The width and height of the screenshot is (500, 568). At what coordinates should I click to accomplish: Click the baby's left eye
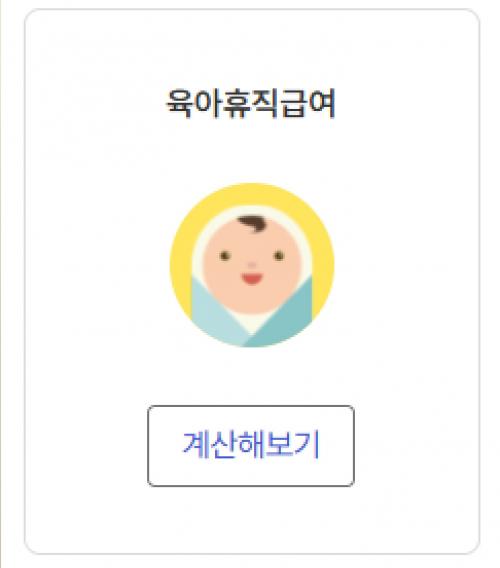coord(225,256)
